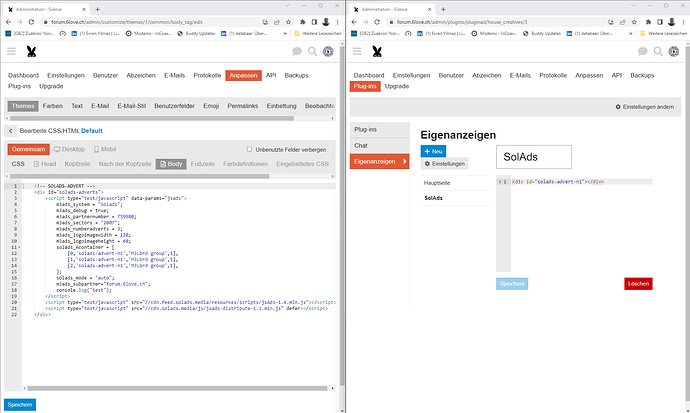Select Themes sub-tab
The image size is (690, 413).
pos(23,106)
